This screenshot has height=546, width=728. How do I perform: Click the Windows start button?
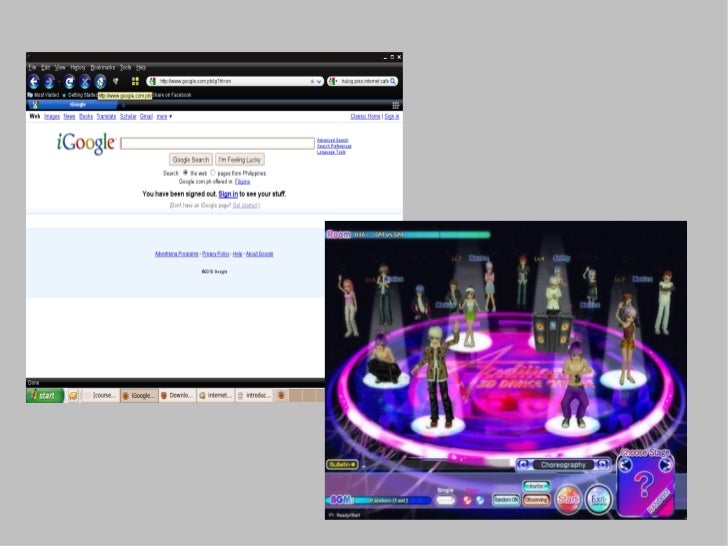(45, 396)
